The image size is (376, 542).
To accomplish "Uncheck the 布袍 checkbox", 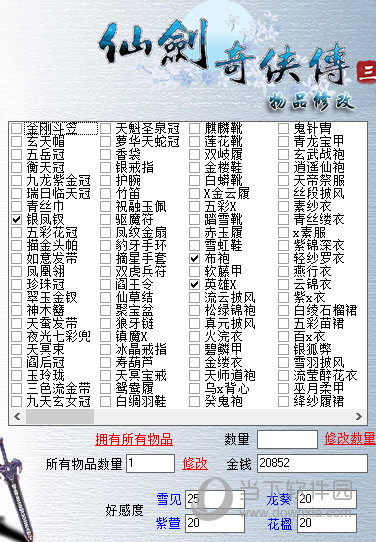I will pyautogui.click(x=195, y=259).
